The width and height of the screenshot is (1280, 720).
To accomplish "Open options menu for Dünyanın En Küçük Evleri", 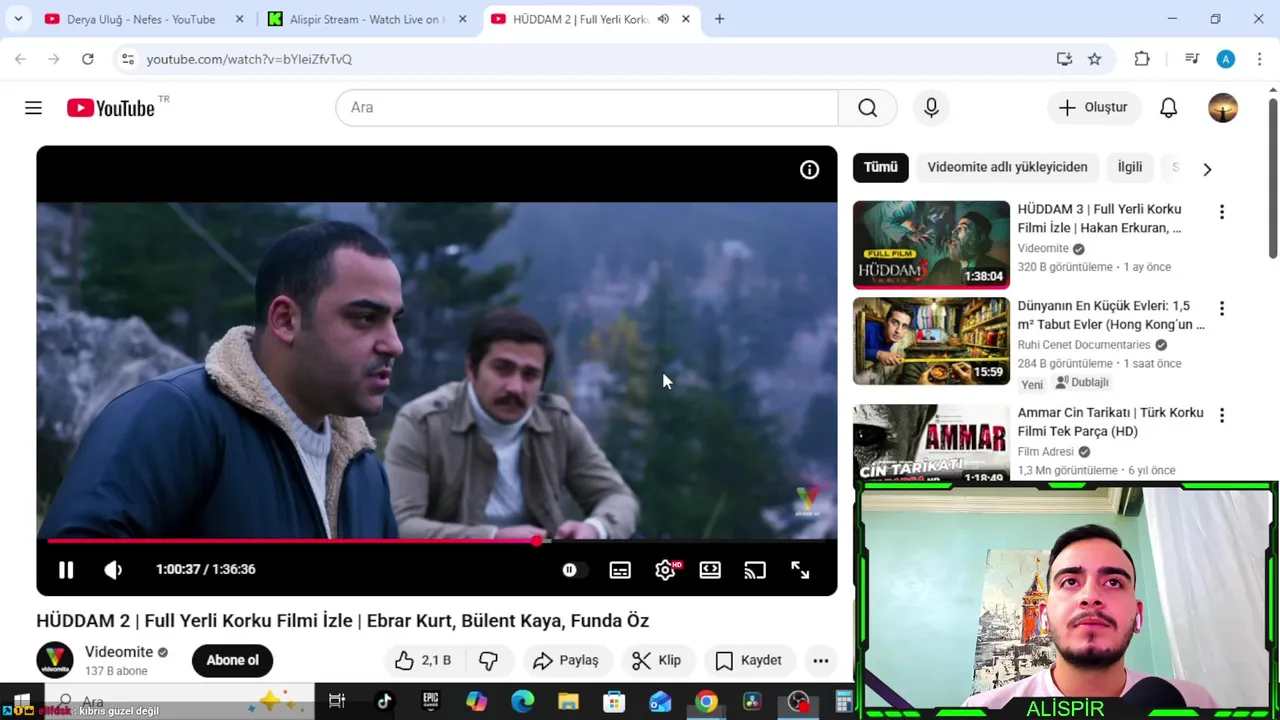I will [1221, 308].
